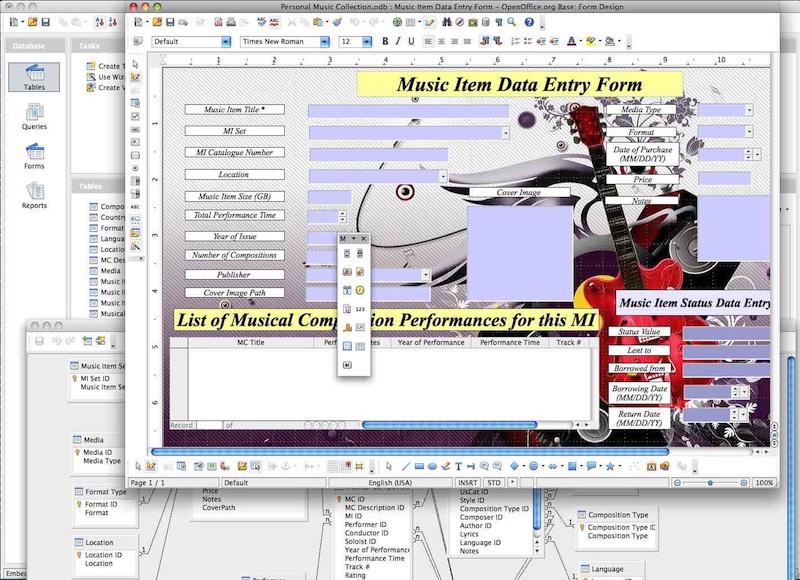The height and width of the screenshot is (580, 800).
Task: Click the Help question mark icon
Action: pos(529,22)
